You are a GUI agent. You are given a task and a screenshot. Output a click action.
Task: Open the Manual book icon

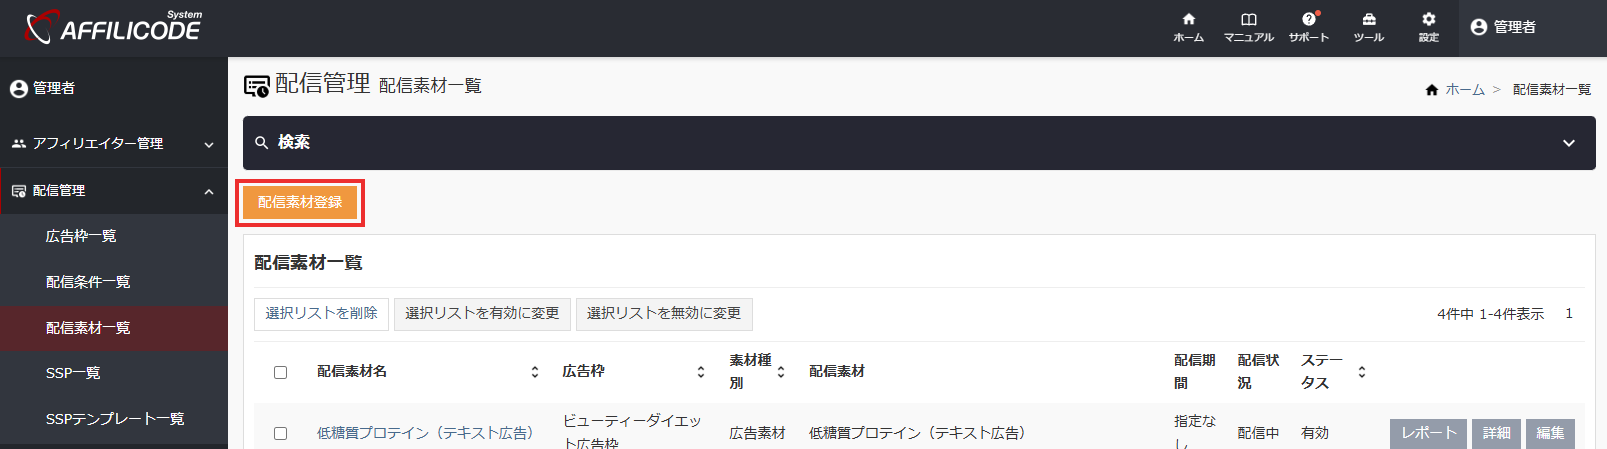(x=1248, y=20)
